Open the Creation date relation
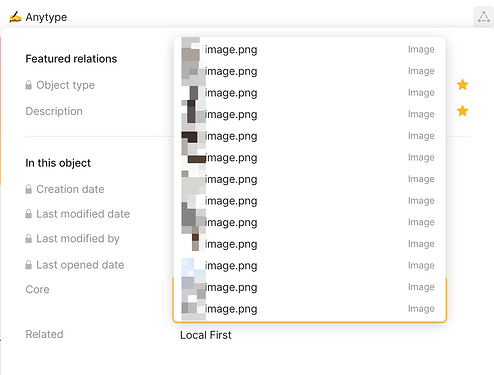 click(x=70, y=189)
